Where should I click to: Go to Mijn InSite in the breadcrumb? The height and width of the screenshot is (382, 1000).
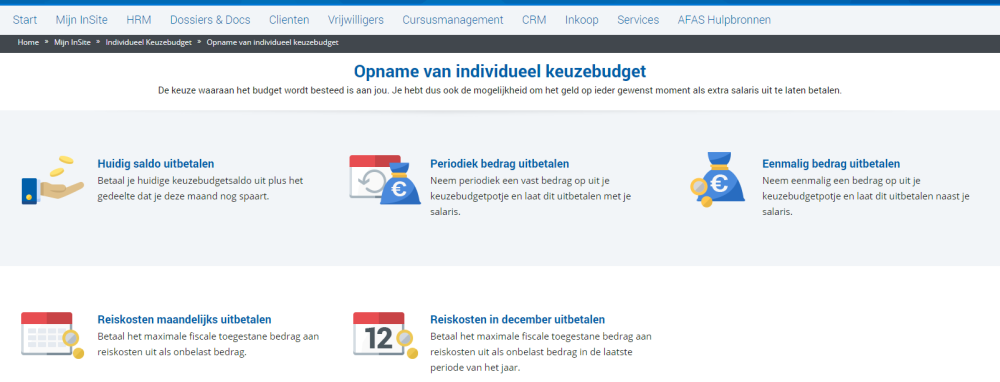pyautogui.click(x=73, y=42)
